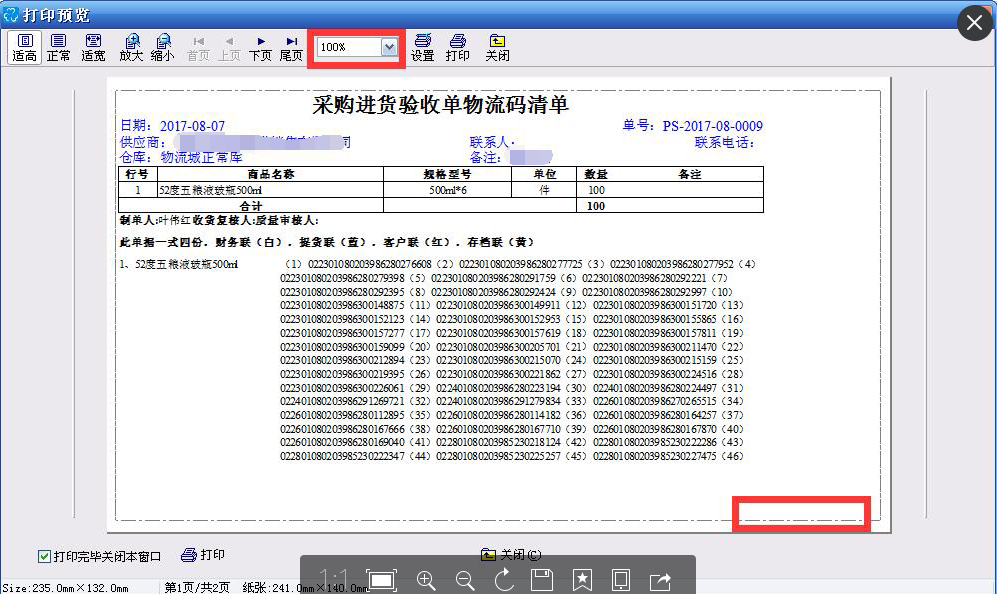997x594 pixels.
Task: Rotate image using the overlay rotate icon
Action: 504,579
